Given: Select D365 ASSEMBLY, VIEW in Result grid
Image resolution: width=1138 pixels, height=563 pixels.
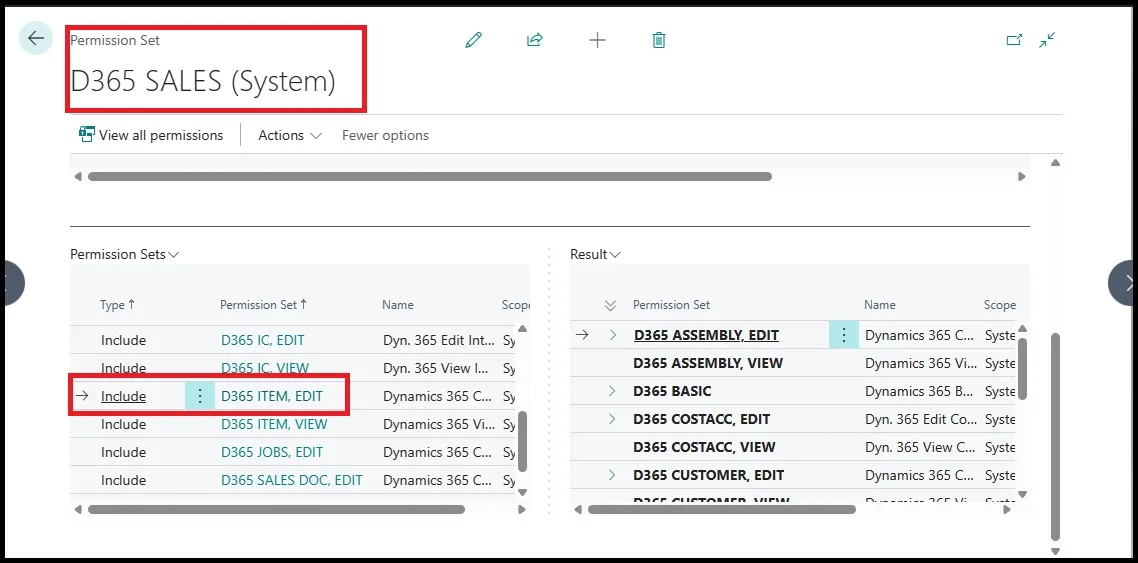Looking at the screenshot, I should coord(708,363).
